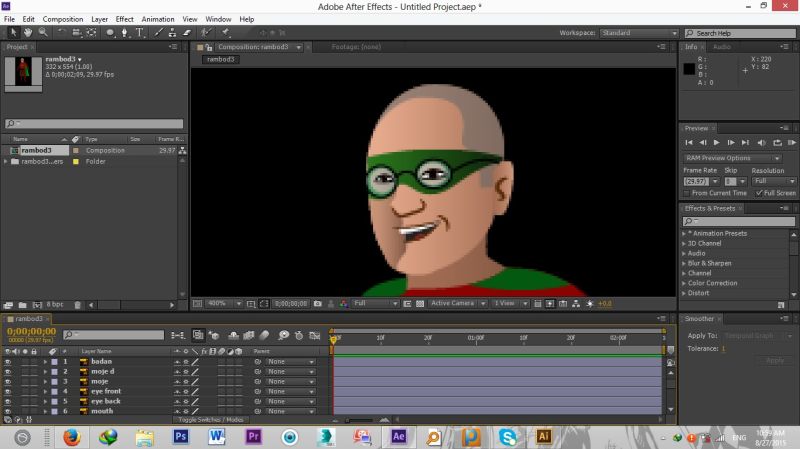Open the Workspace Standard dropdown

pyautogui.click(x=639, y=33)
